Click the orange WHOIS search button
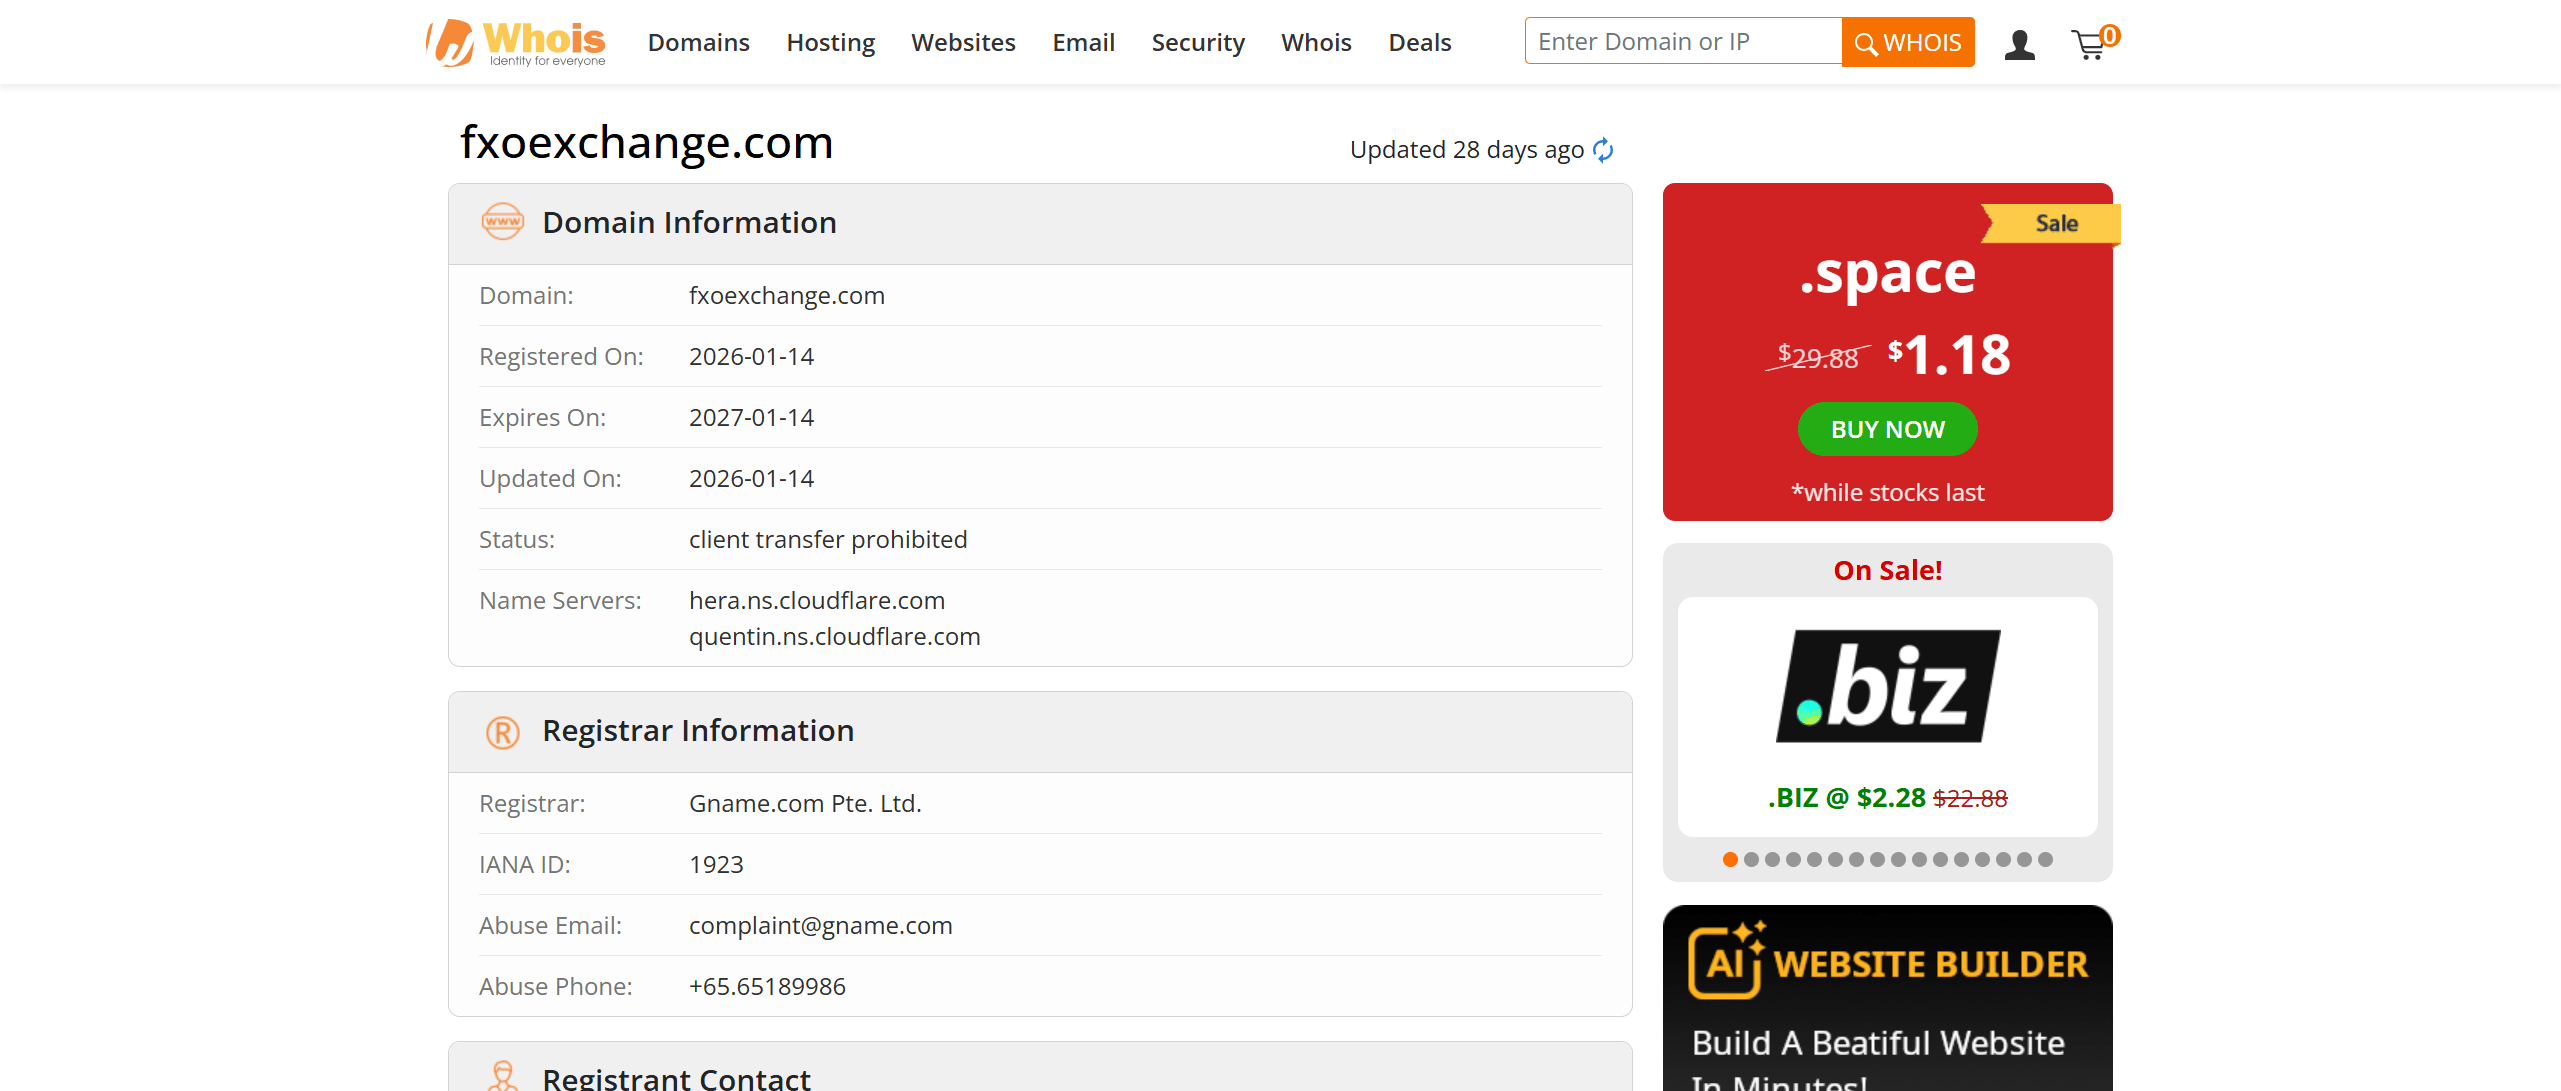2561x1091 pixels. click(x=1908, y=42)
